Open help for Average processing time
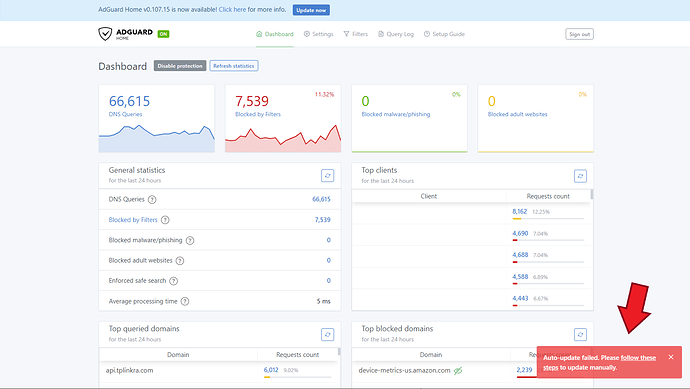Viewport: 690px width, 389px height. 185,301
